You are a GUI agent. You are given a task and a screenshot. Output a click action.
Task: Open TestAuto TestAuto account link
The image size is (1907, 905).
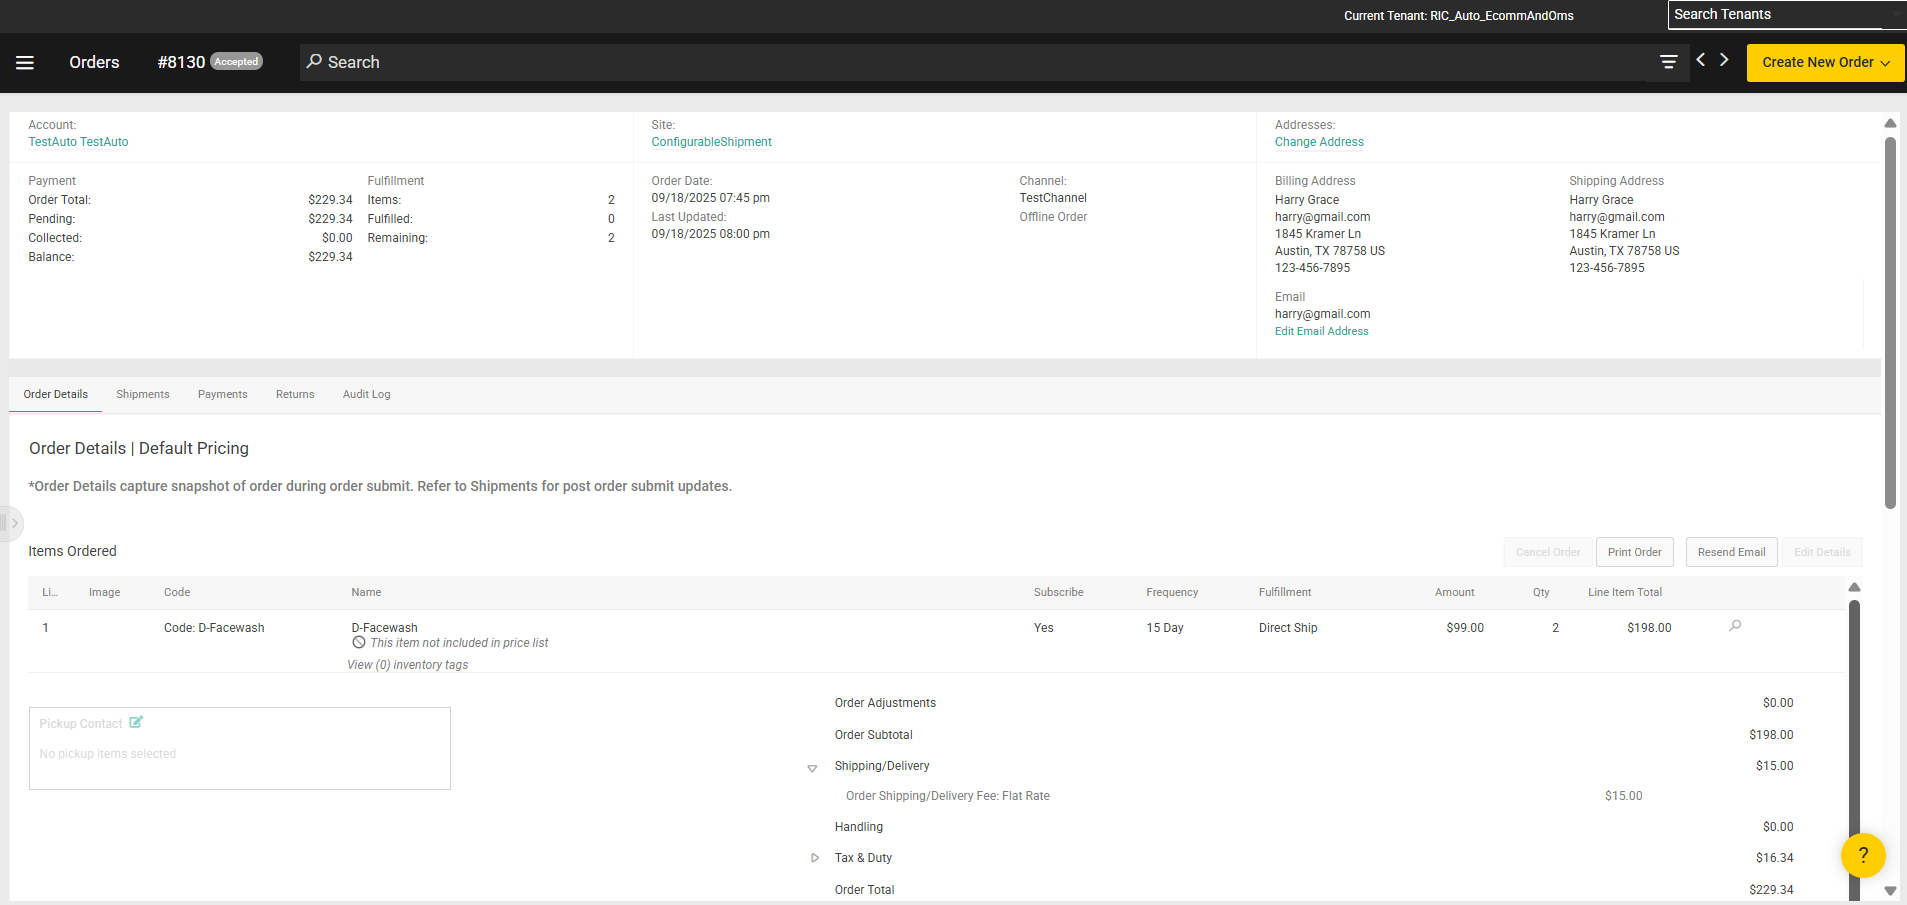tap(78, 142)
